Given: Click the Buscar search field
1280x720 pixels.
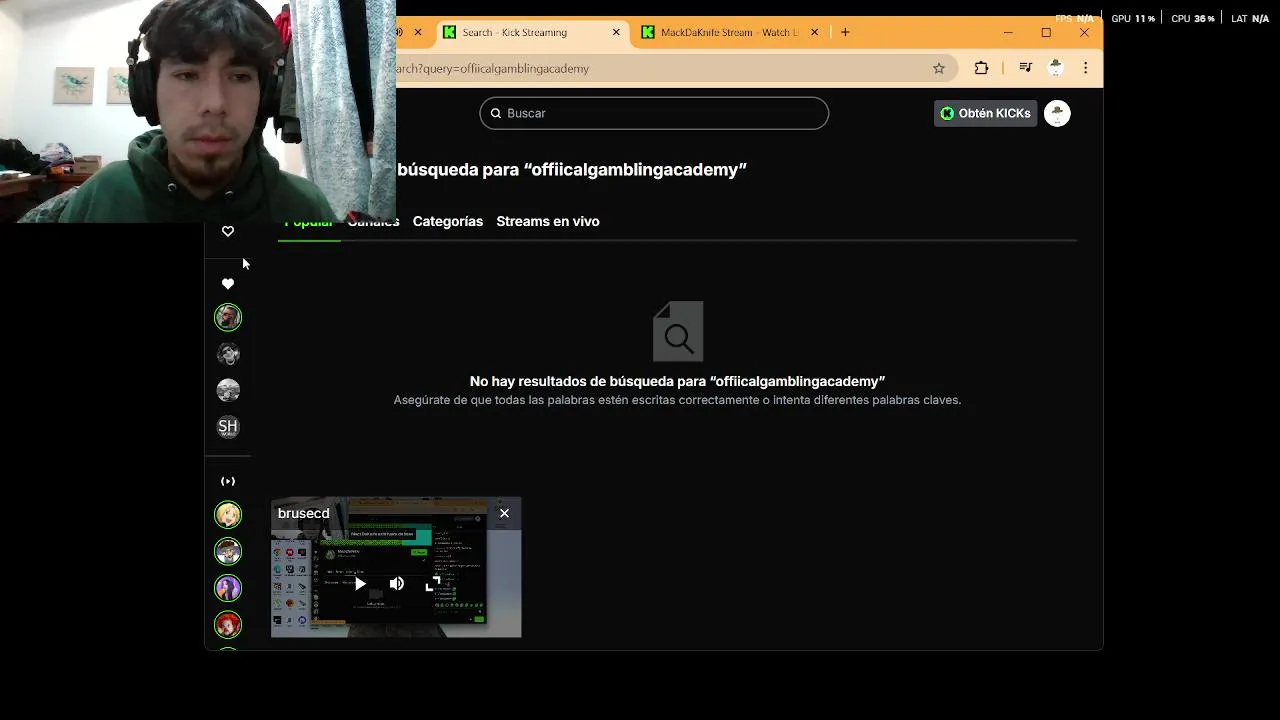Looking at the screenshot, I should (654, 113).
